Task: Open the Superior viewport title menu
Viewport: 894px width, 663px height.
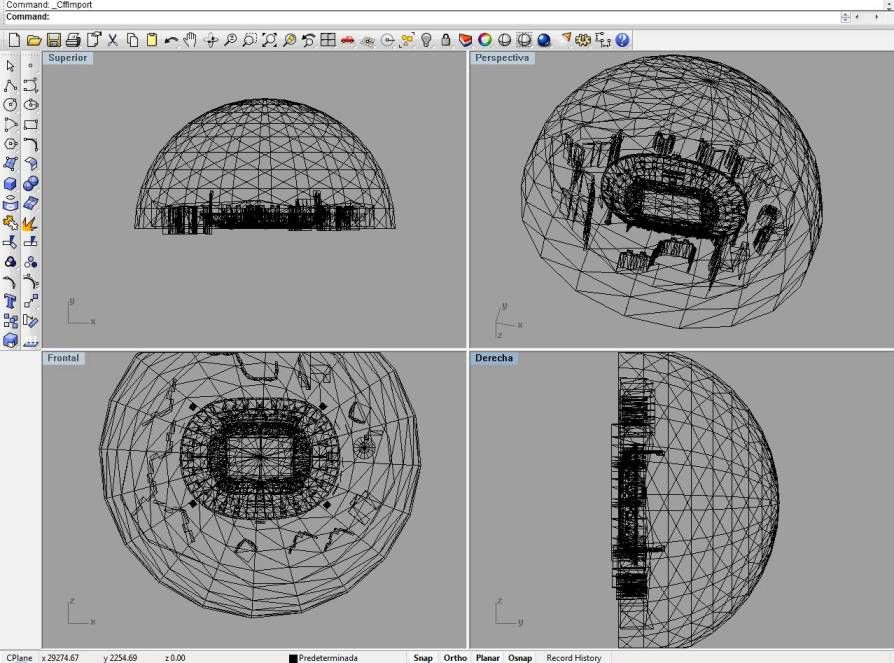Action: 68,58
